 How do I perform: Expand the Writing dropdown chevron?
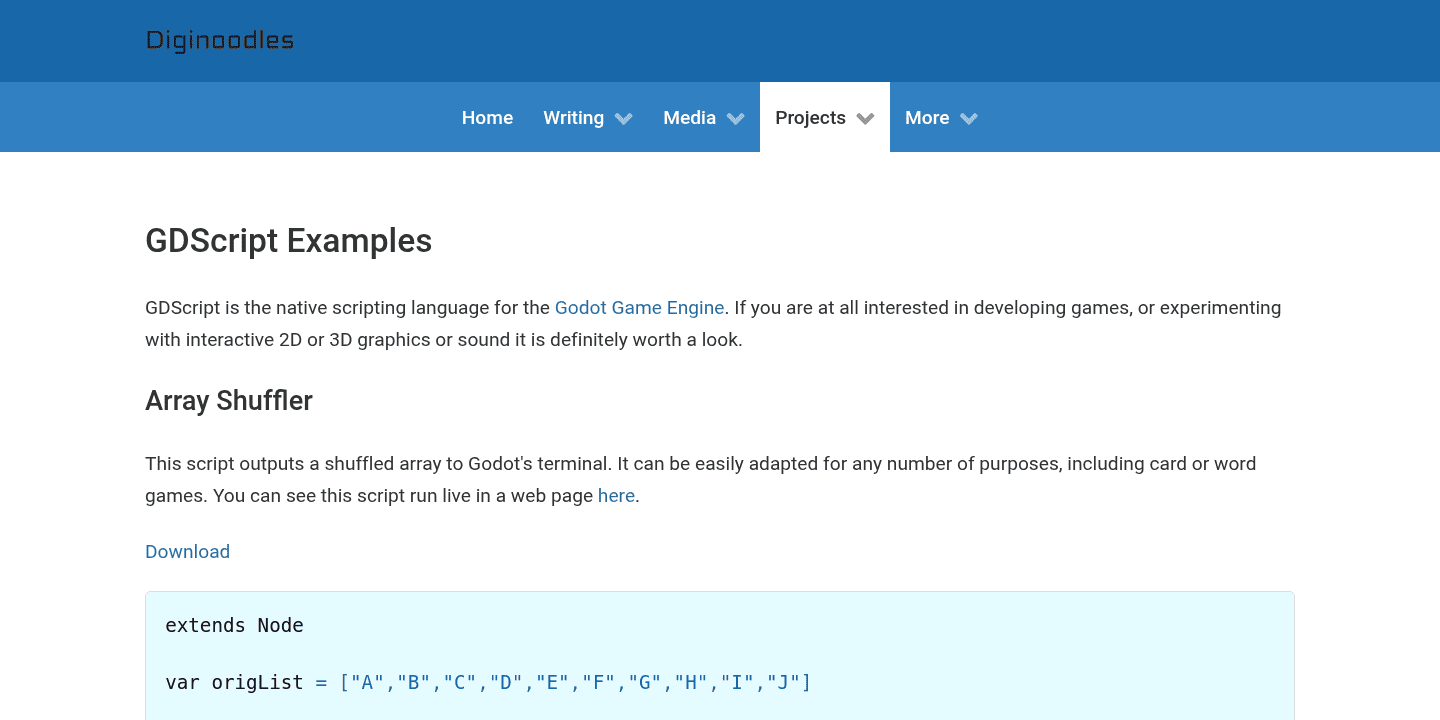(x=624, y=119)
